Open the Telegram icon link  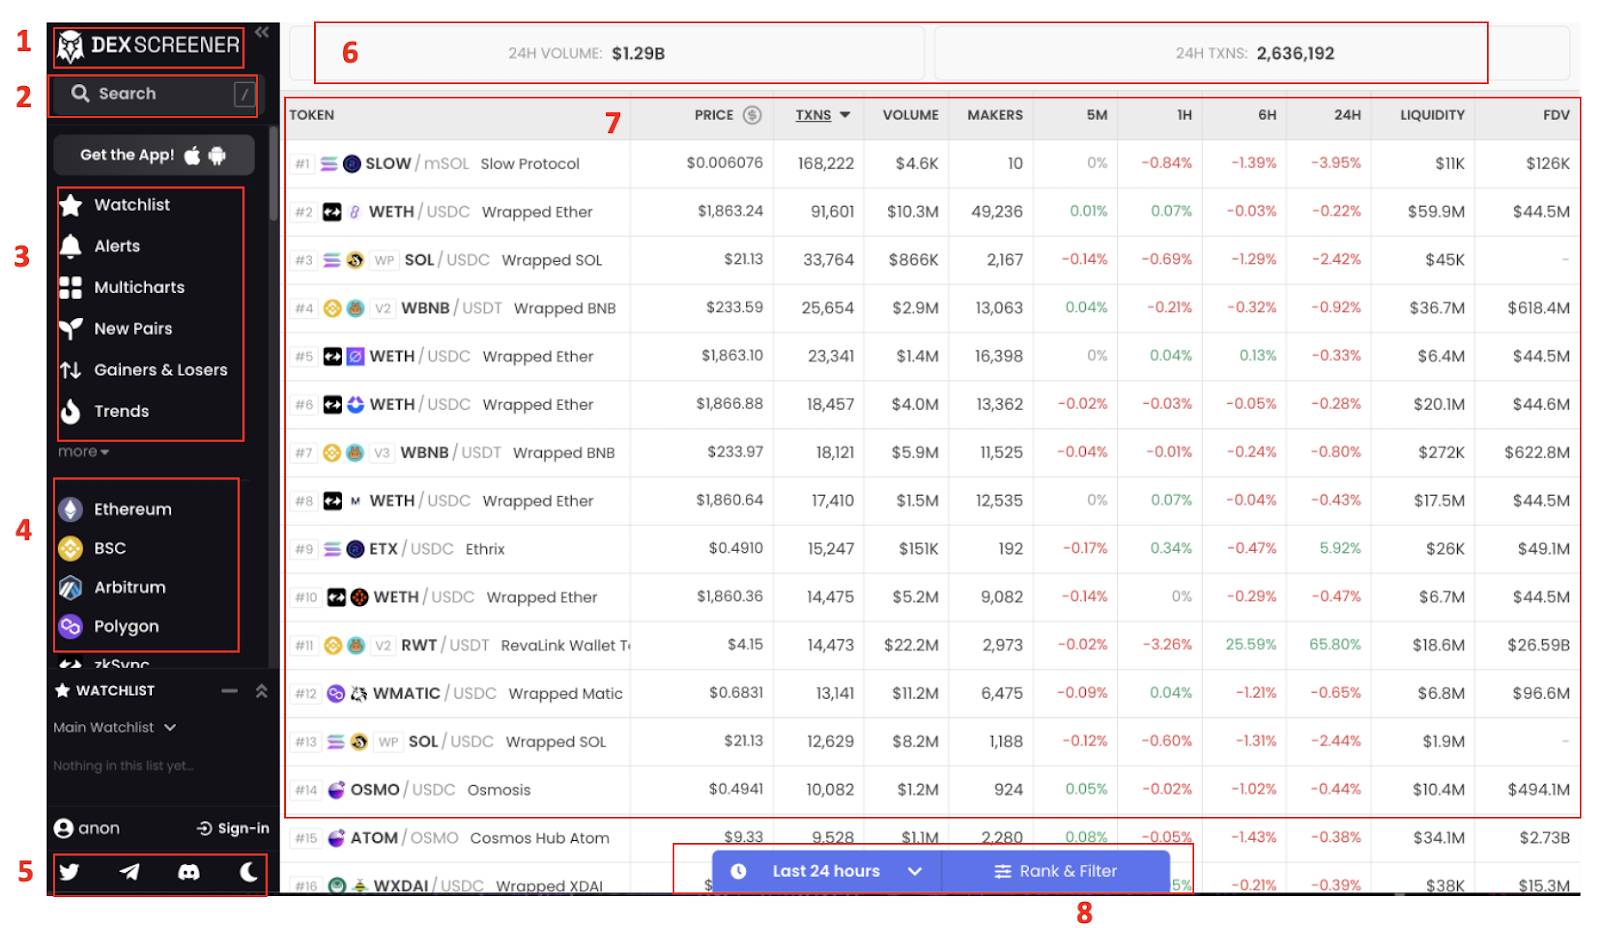coord(130,872)
